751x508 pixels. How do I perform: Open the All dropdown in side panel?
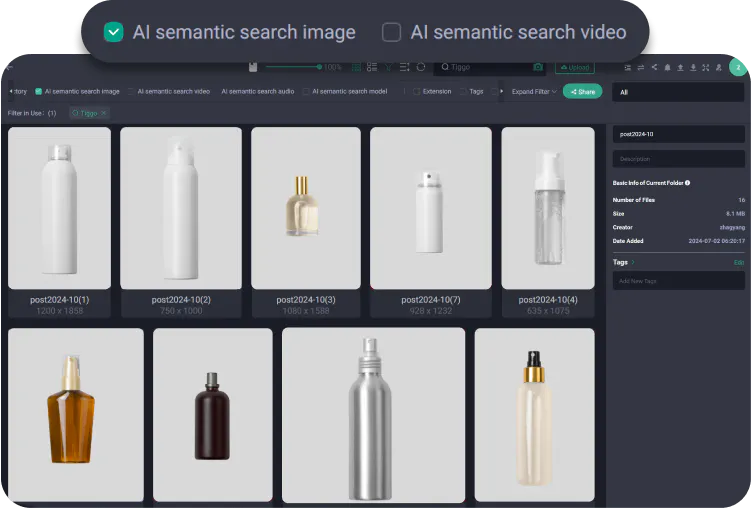coord(678,92)
